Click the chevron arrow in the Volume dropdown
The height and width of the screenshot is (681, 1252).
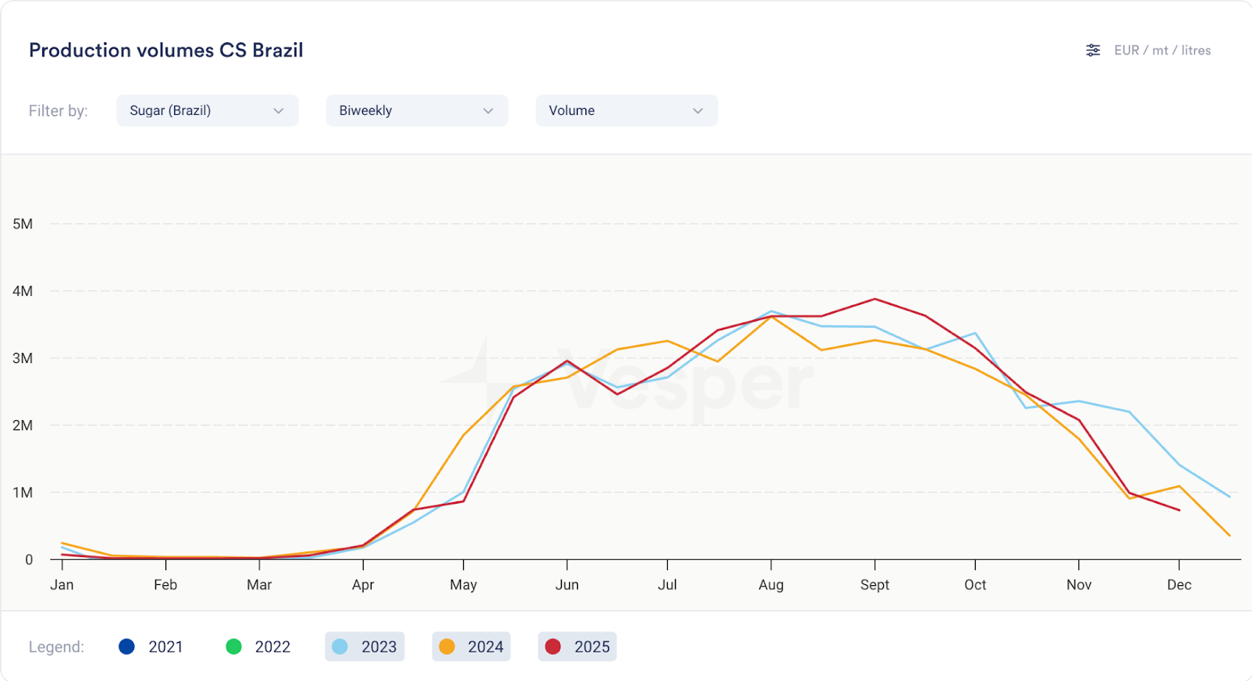(x=698, y=111)
